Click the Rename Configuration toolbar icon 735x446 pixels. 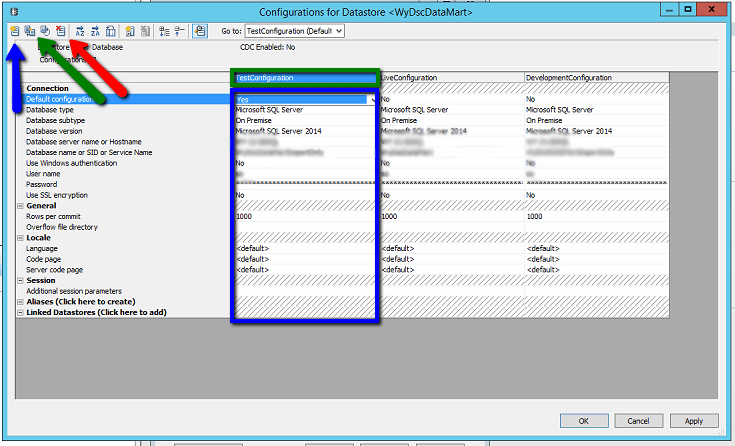46,31
